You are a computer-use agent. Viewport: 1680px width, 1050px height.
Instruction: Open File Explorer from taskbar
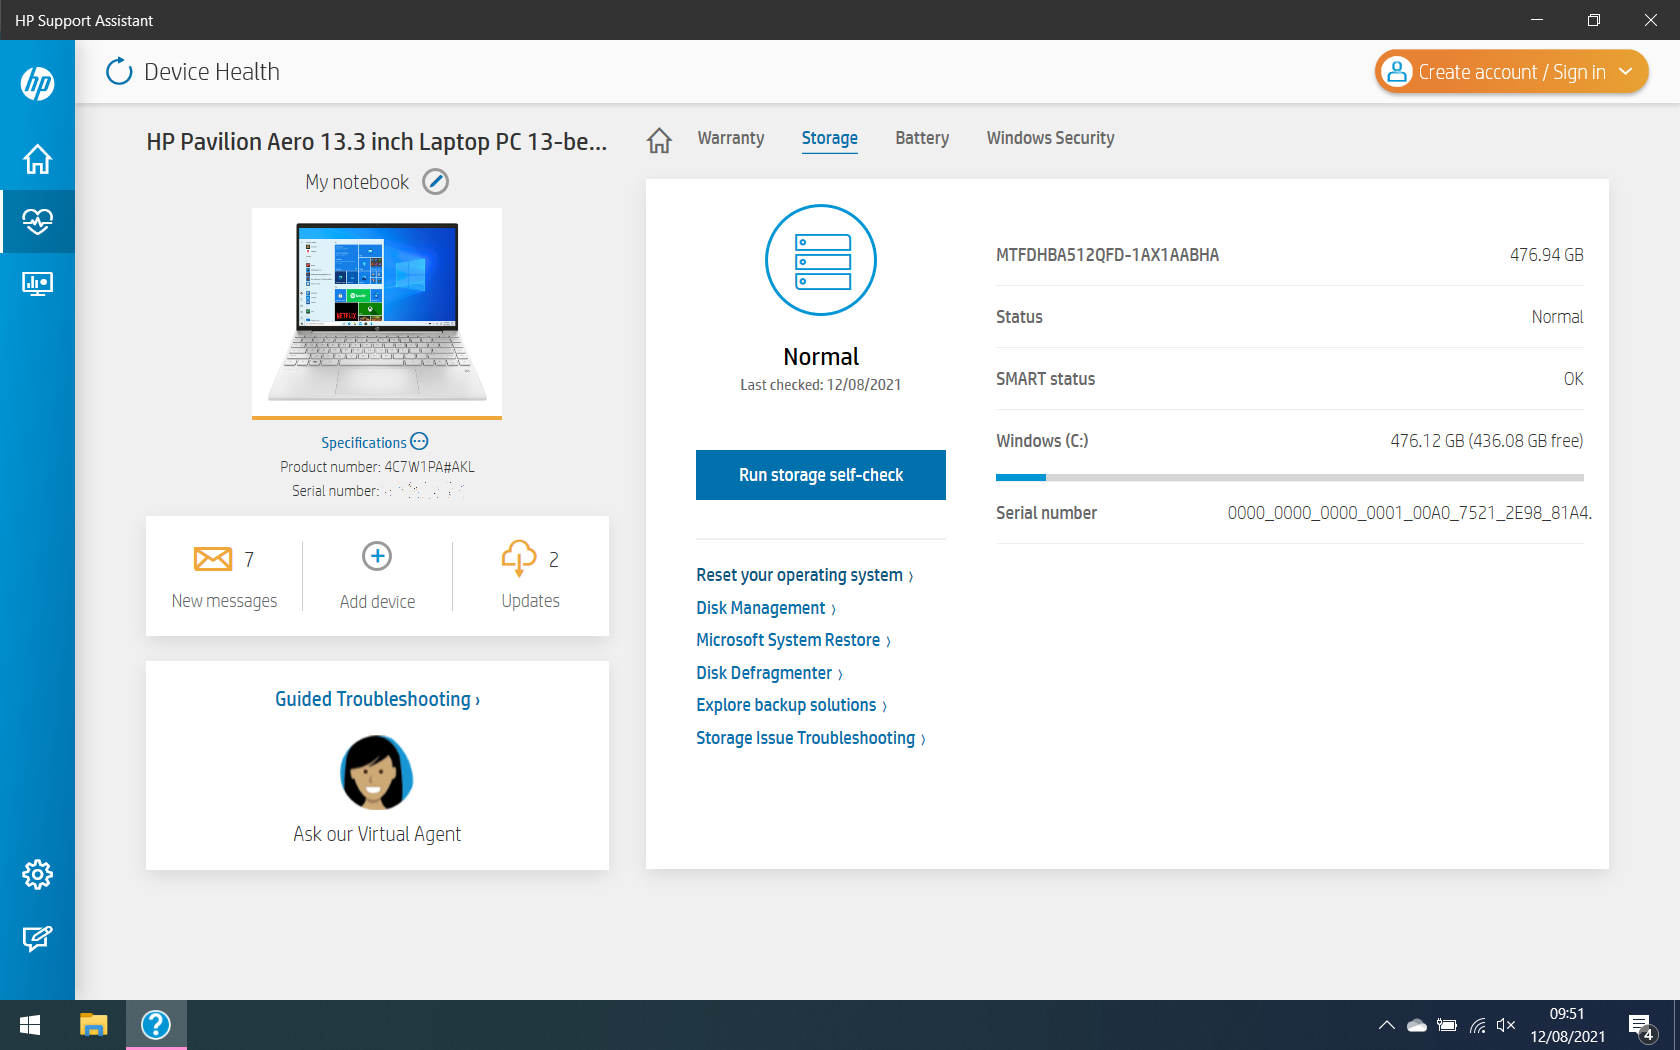(x=93, y=1025)
